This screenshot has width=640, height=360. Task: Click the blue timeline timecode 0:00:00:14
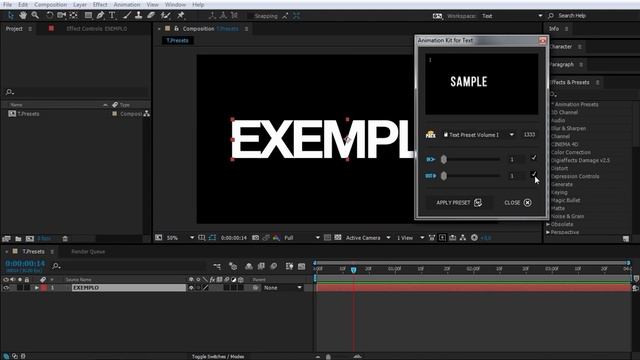tap(25, 264)
